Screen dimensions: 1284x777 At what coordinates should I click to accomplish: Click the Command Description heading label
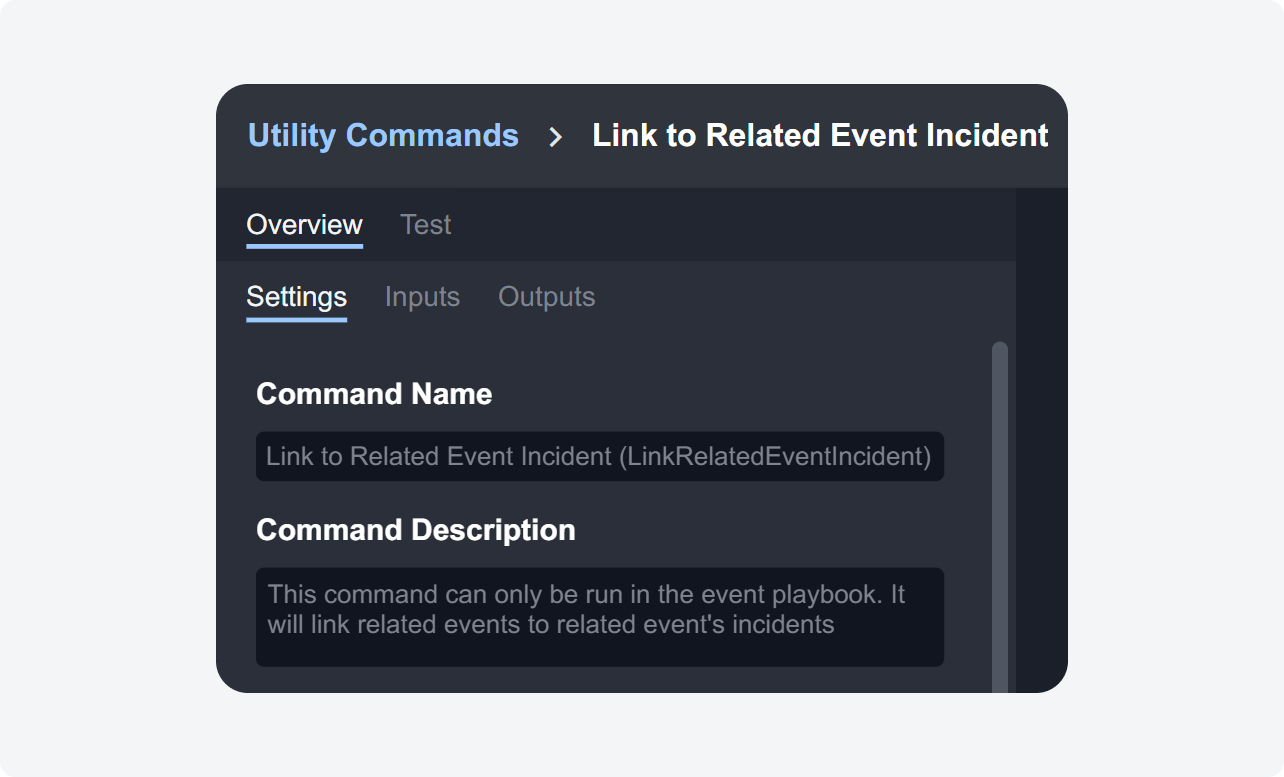point(415,530)
